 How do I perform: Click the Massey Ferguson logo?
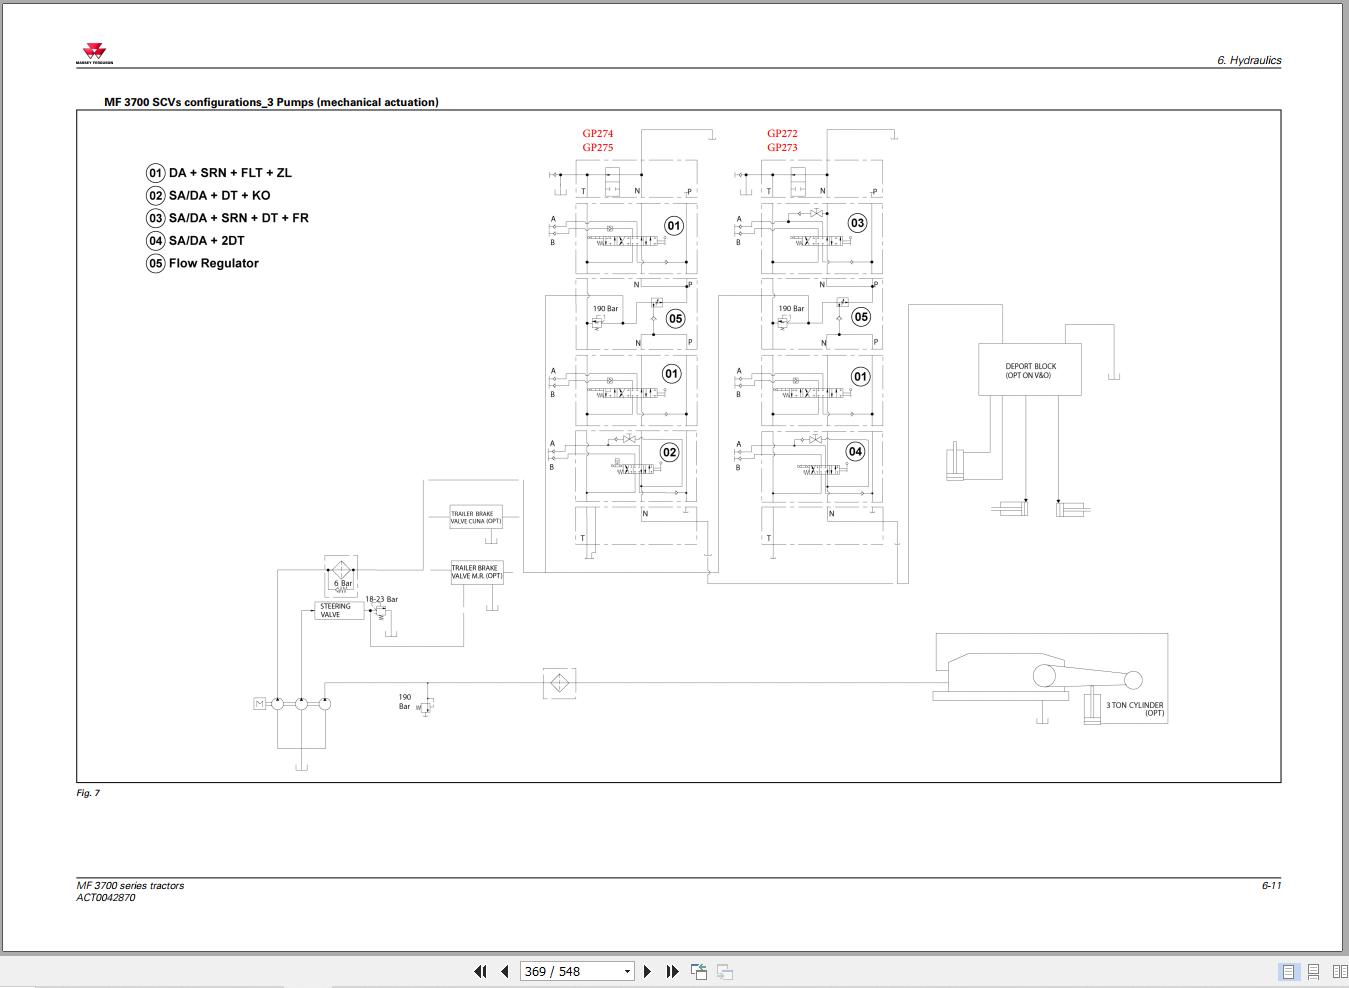[95, 54]
